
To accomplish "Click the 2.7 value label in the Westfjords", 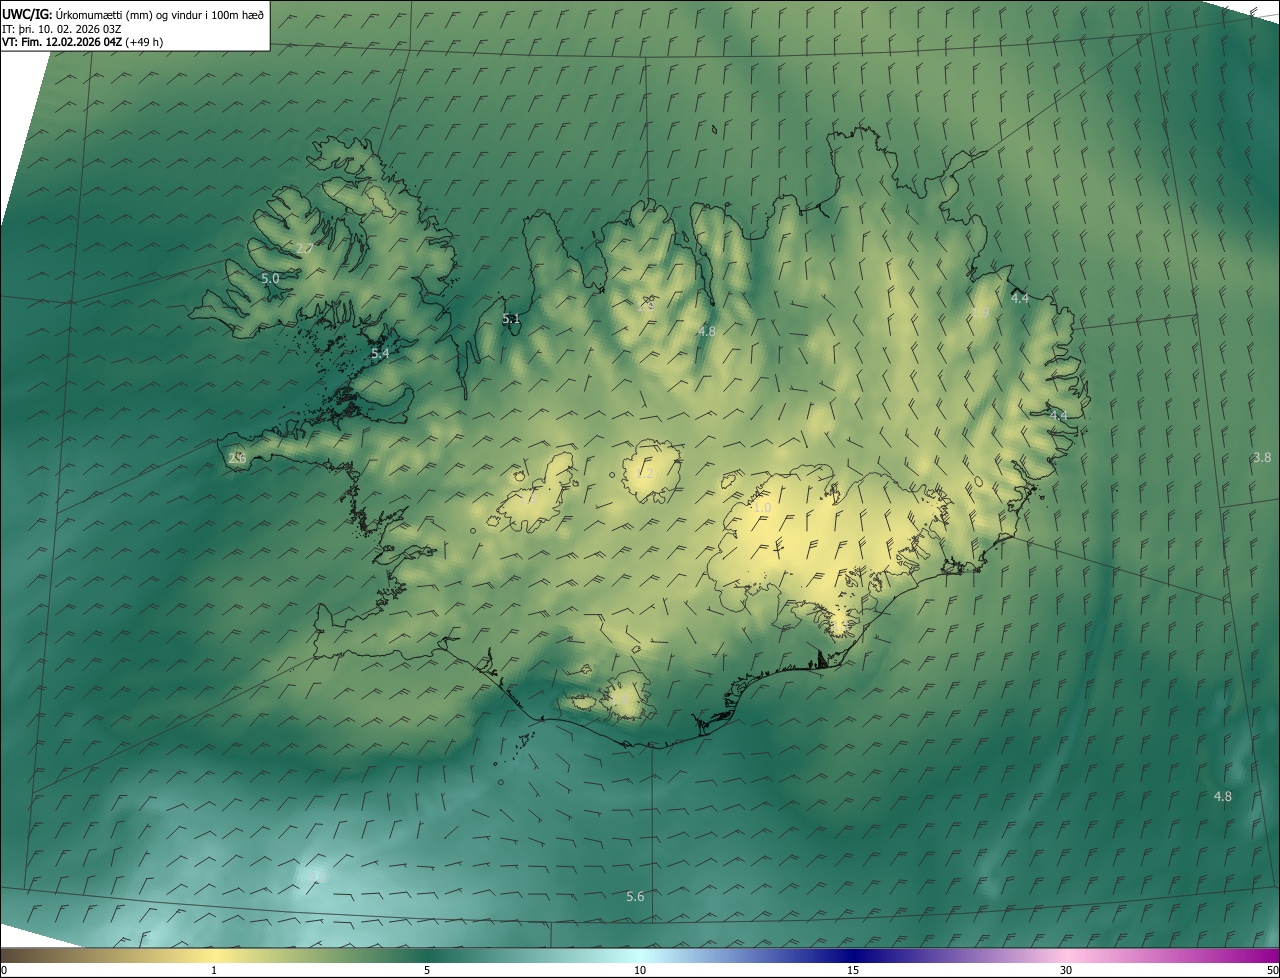I will click(x=305, y=248).
